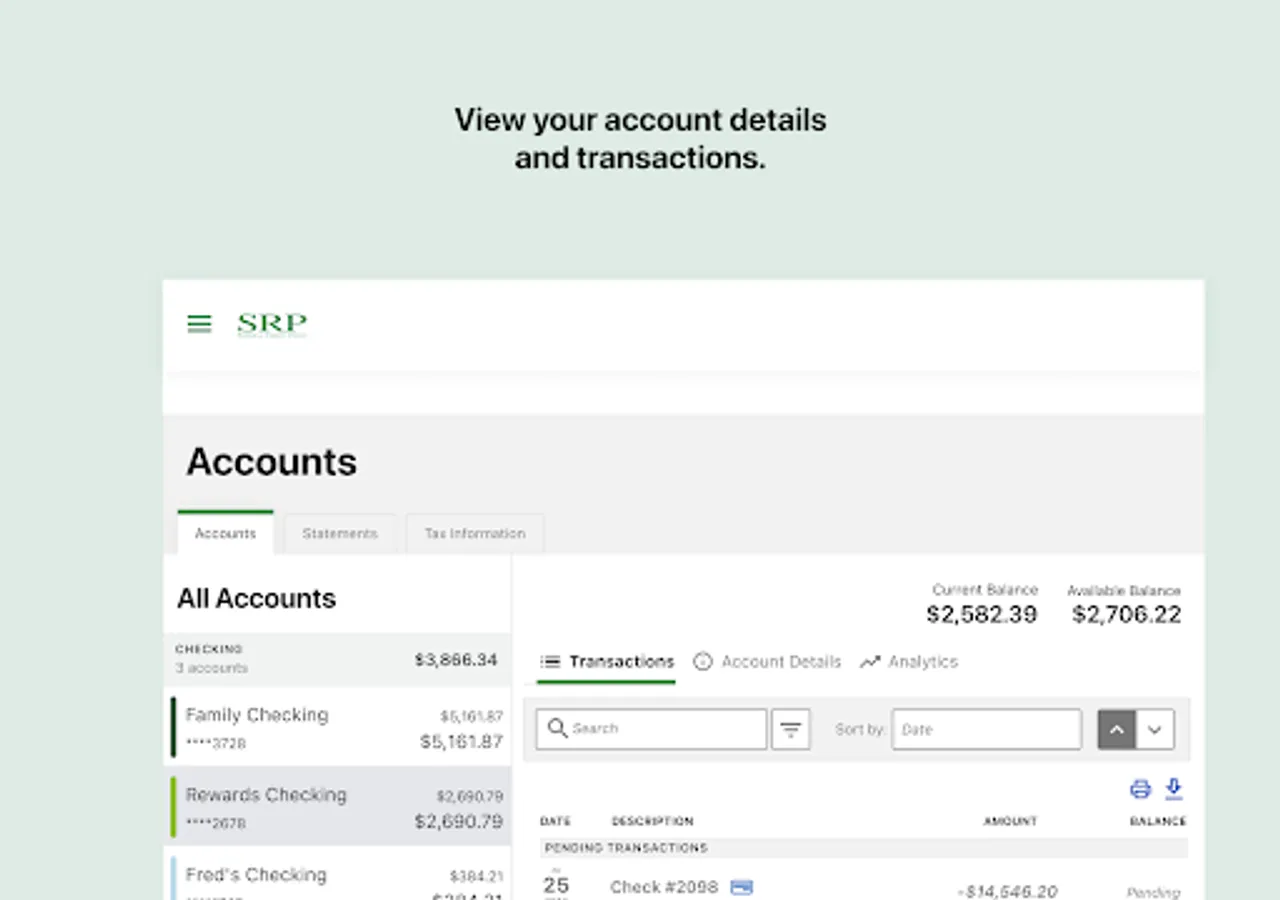Click the SRP logo
This screenshot has height=900, width=1280.
(x=272, y=323)
